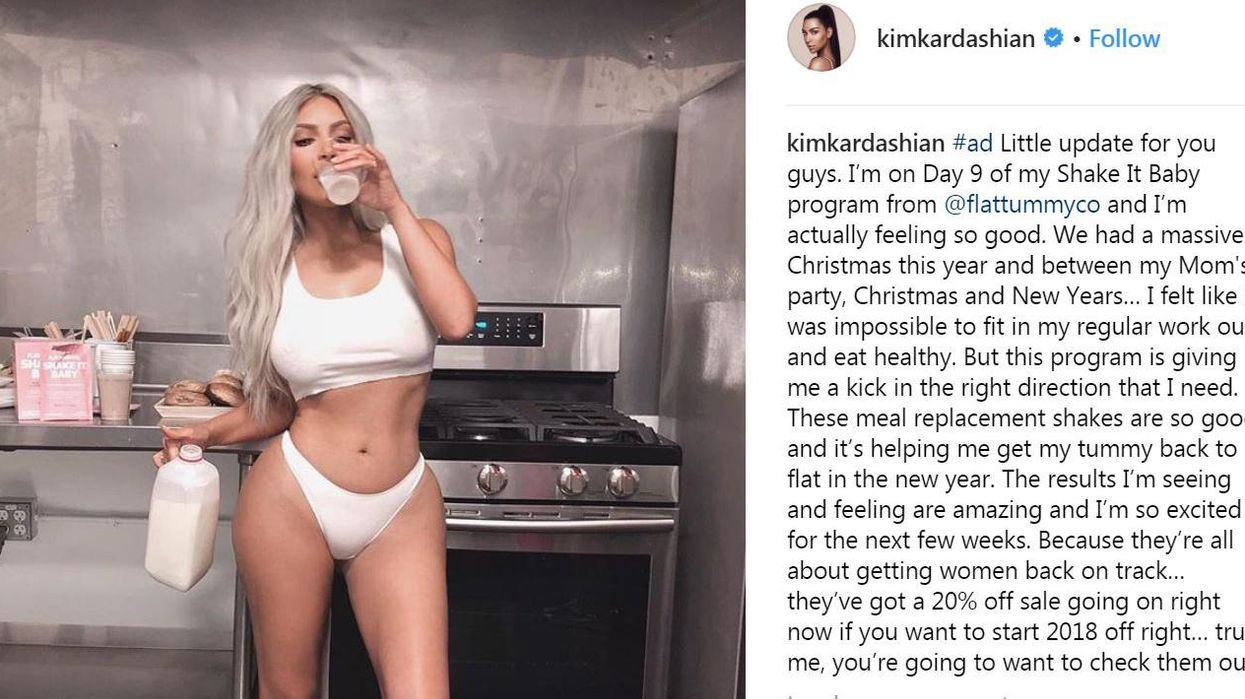Click the Follow link in the header
Viewport: 1245px width, 699px height.
[1124, 38]
